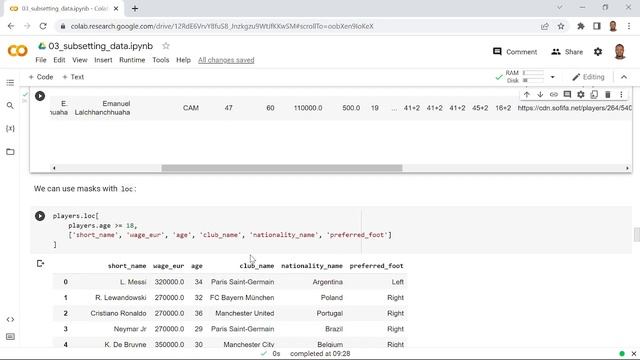This screenshot has height=360, width=640.
Task: Open the Edit menu
Action: click(x=59, y=60)
